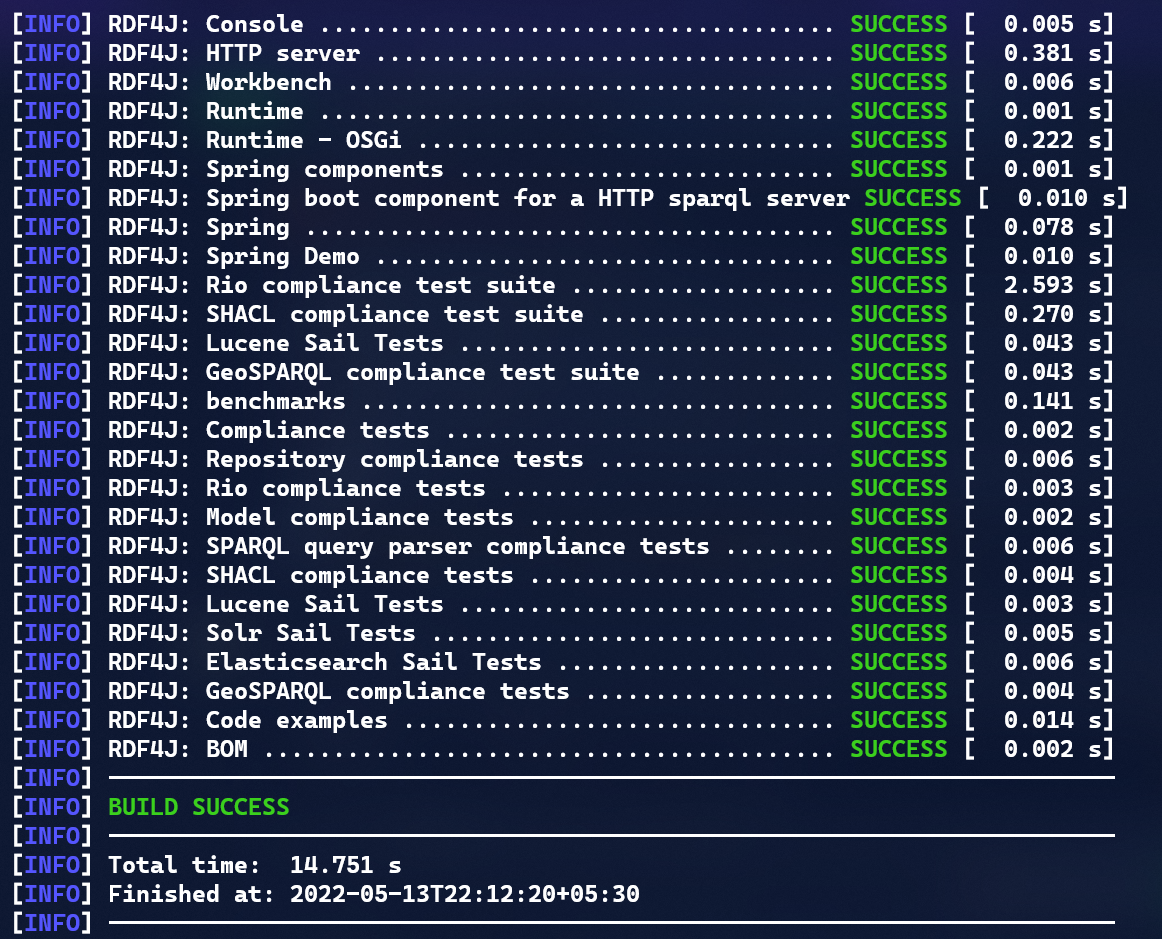
Task: Select 'Rio compliance tests' text
Action: 345,488
